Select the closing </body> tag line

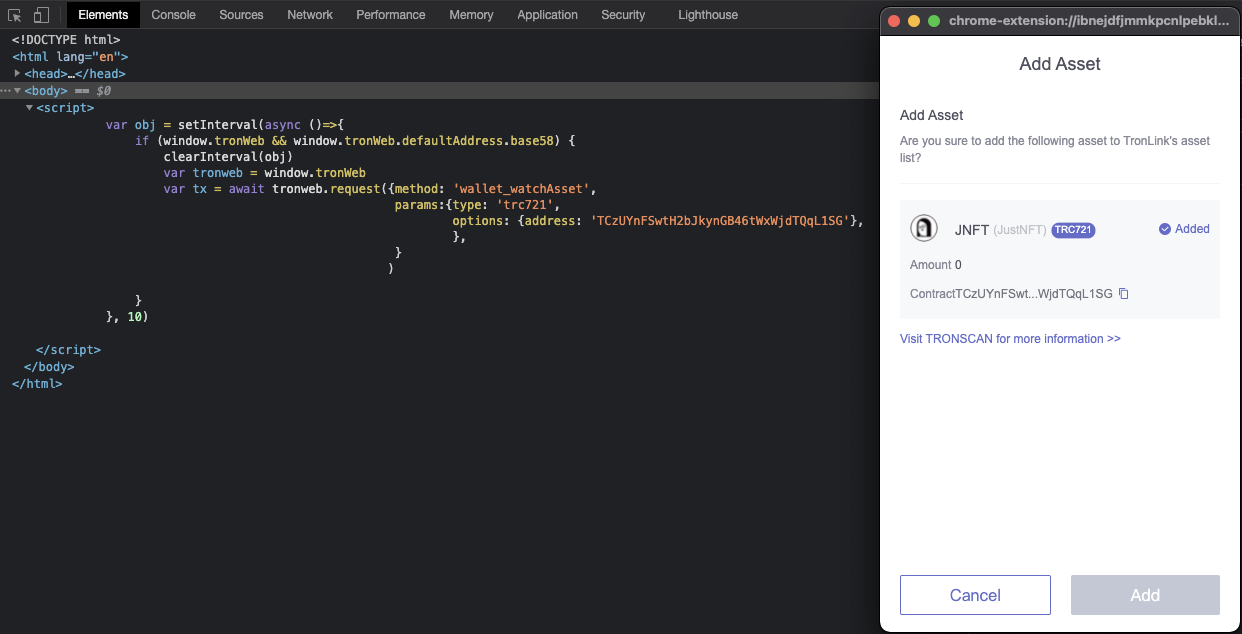pos(49,367)
